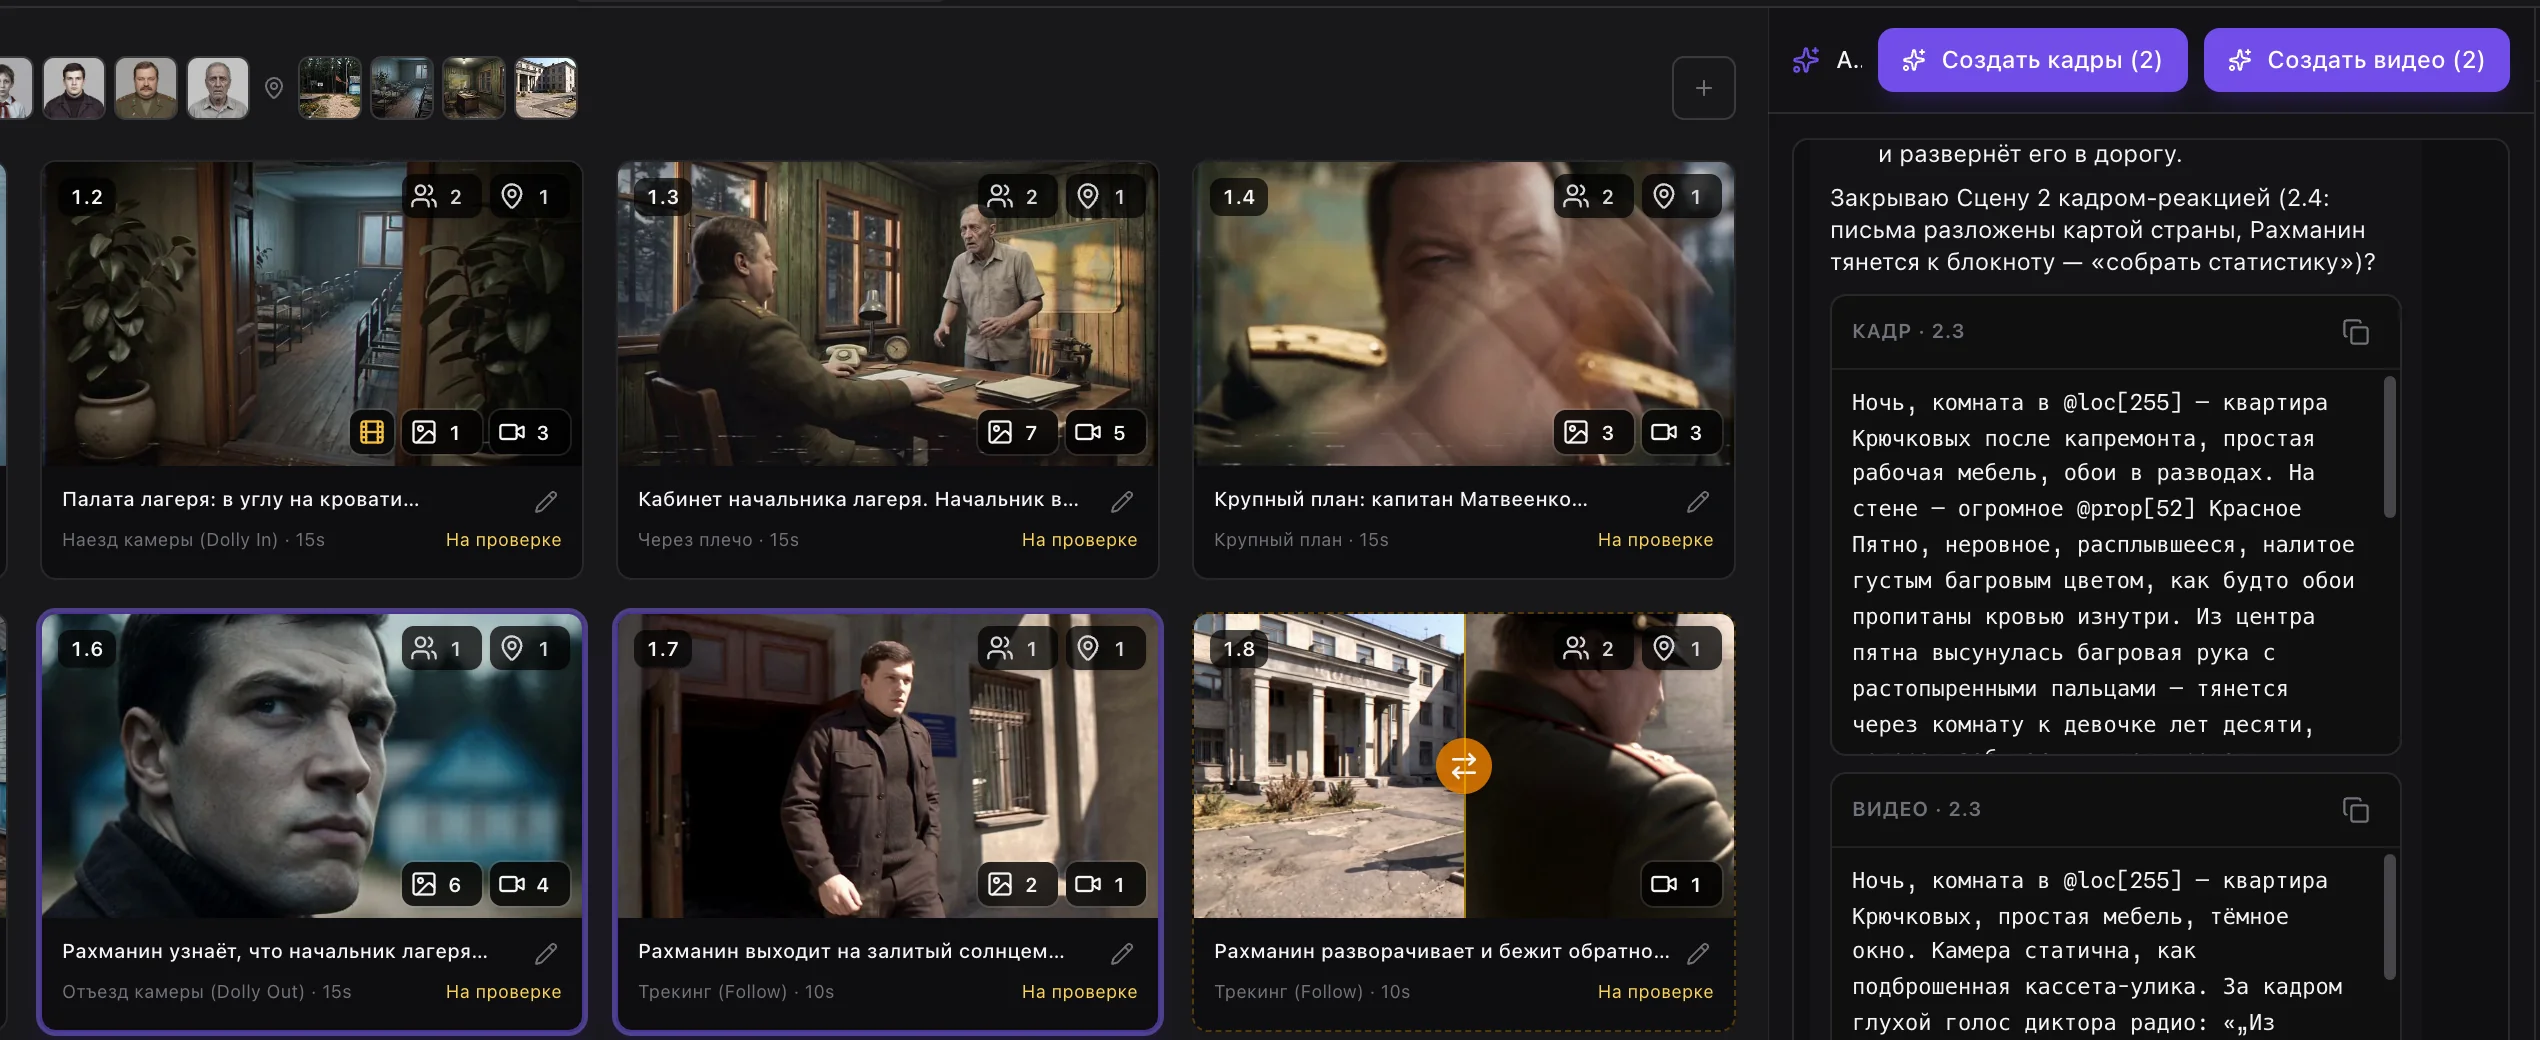The image size is (2540, 1040).
Task: Click the orange filmstrip icon on shot 1.2
Action: (372, 432)
